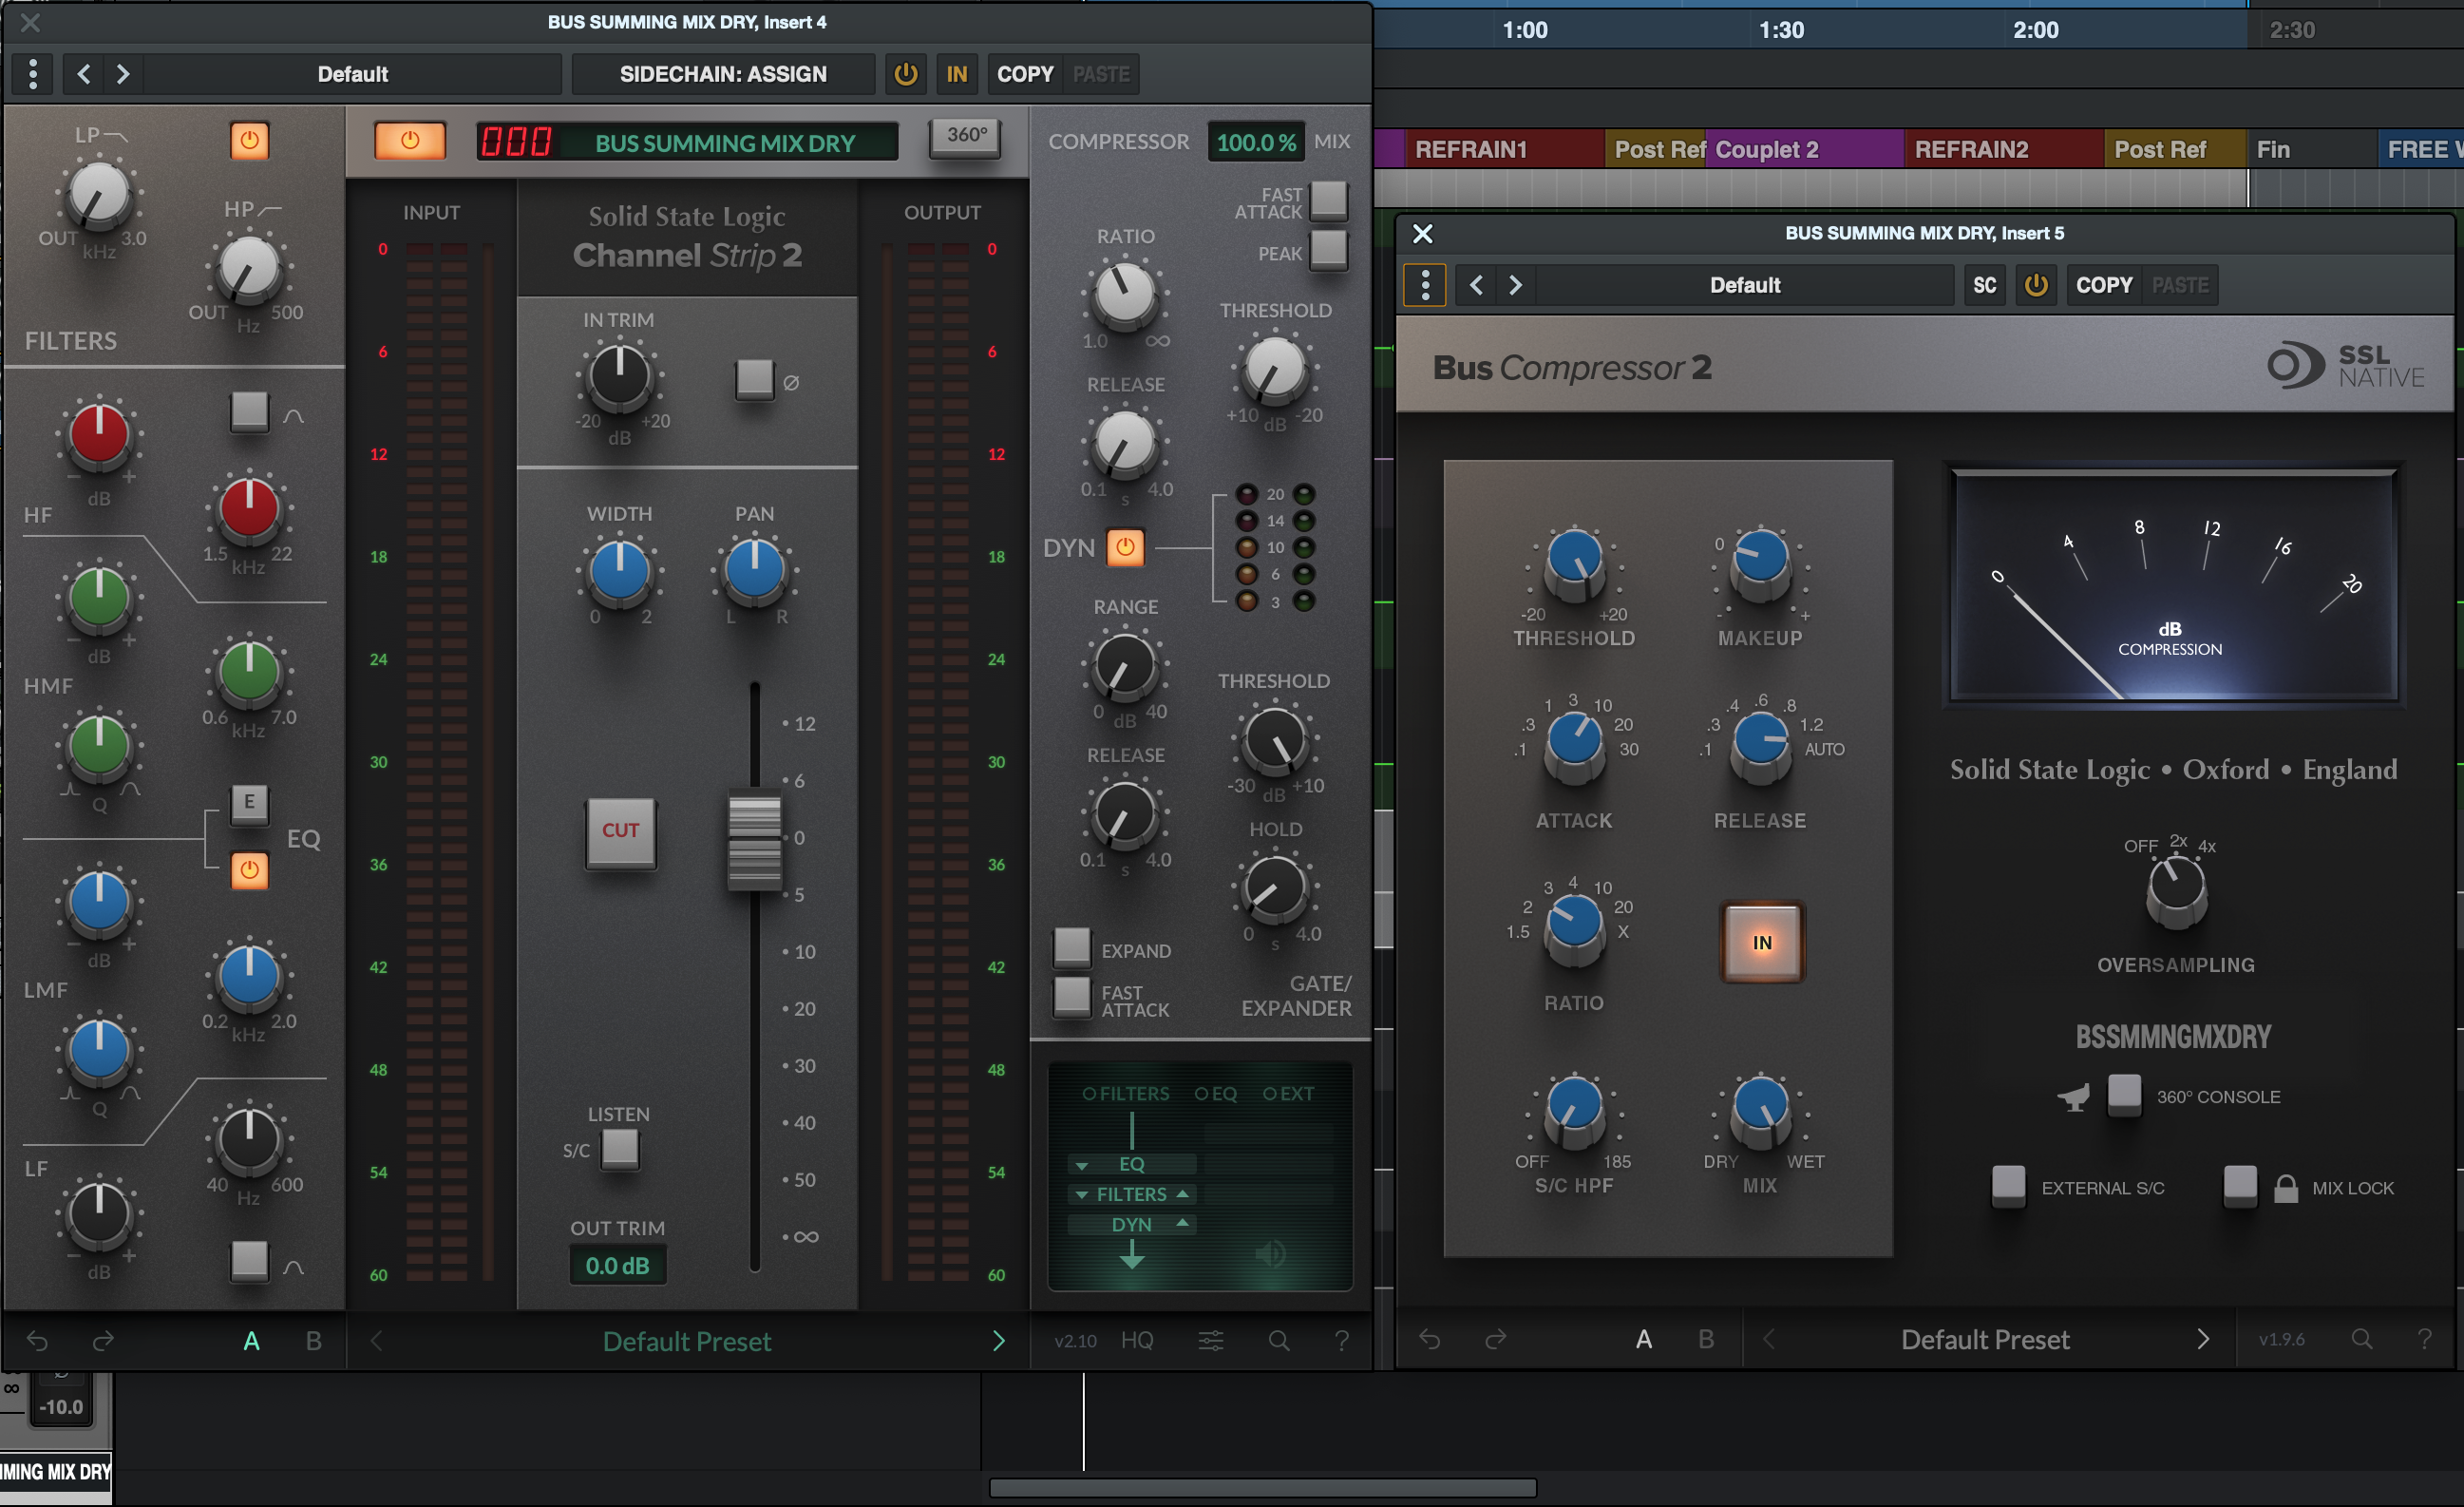
Task: Open Channel Strip search magnifier icon
Action: pyautogui.click(x=1278, y=1341)
